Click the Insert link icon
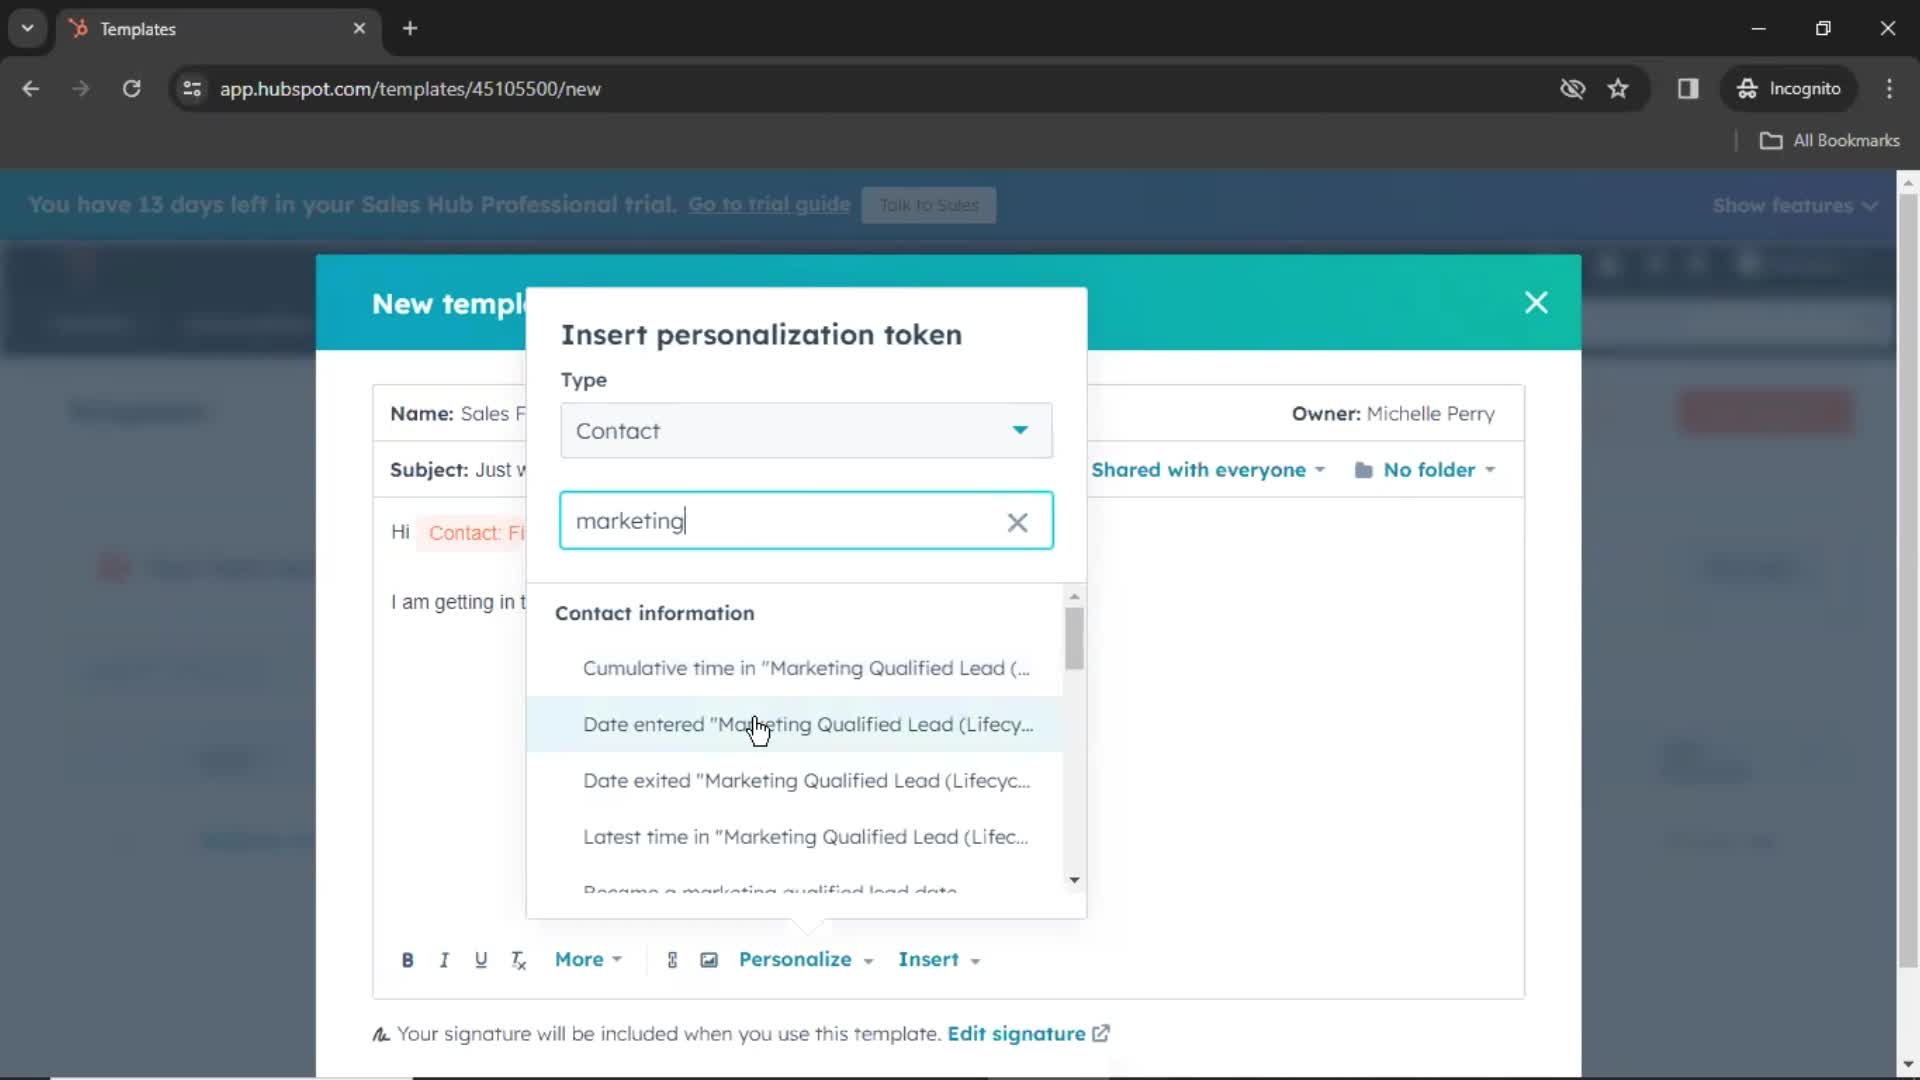This screenshot has width=1920, height=1080. coord(673,959)
